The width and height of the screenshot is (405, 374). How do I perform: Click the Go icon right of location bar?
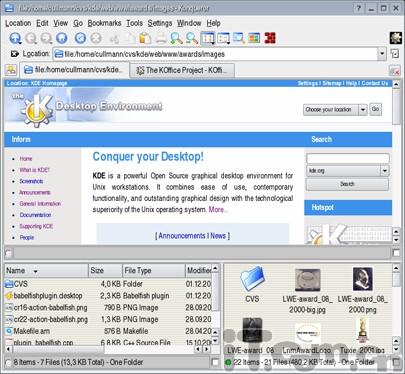tap(395, 54)
